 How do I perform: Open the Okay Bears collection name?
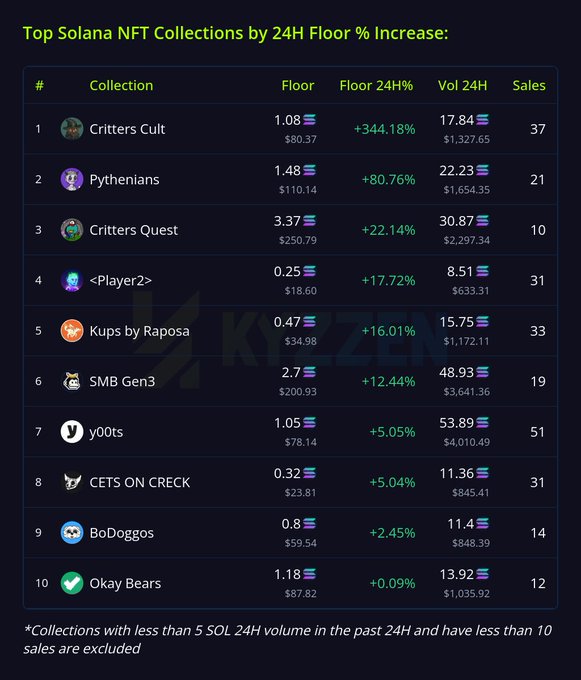[x=125, y=584]
